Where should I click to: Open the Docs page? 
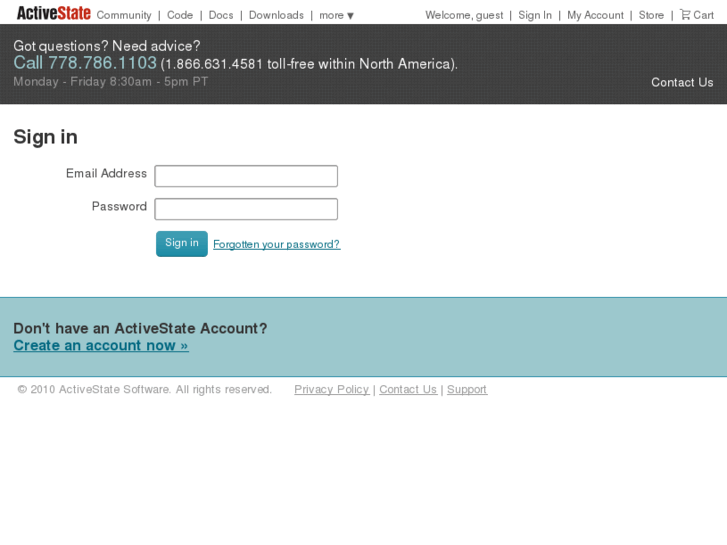221,15
